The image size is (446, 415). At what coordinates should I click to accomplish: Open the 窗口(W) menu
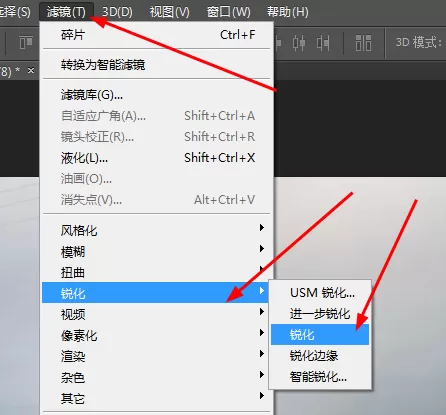coord(228,12)
